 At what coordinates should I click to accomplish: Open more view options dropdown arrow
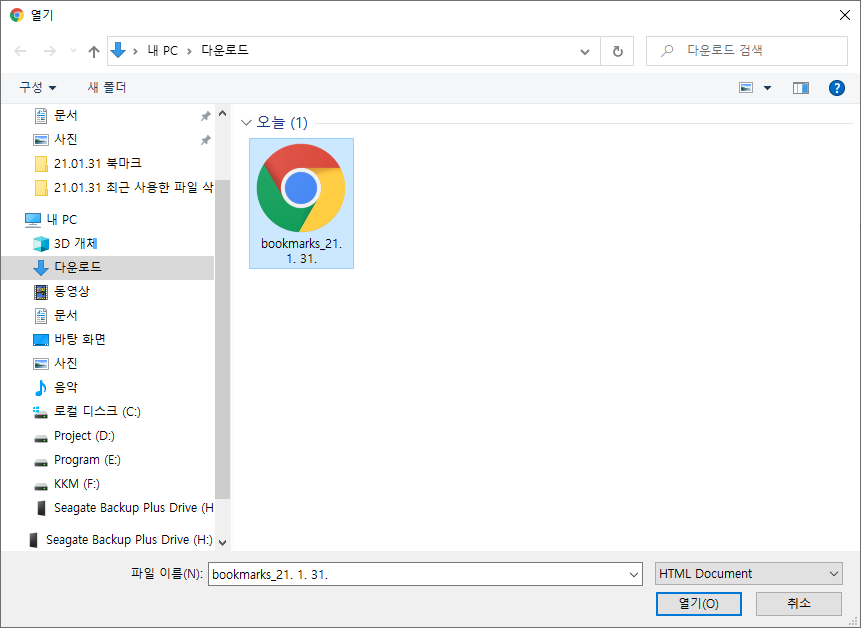[x=768, y=88]
